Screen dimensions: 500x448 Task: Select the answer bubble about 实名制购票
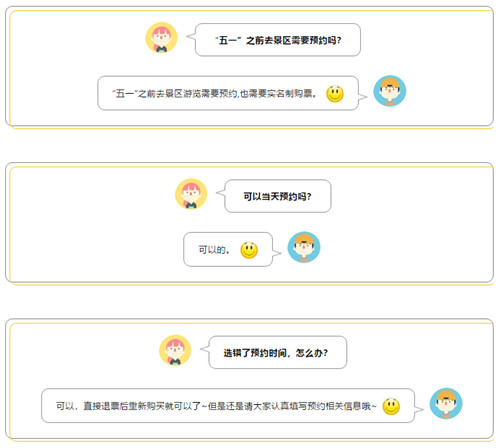click(228, 93)
